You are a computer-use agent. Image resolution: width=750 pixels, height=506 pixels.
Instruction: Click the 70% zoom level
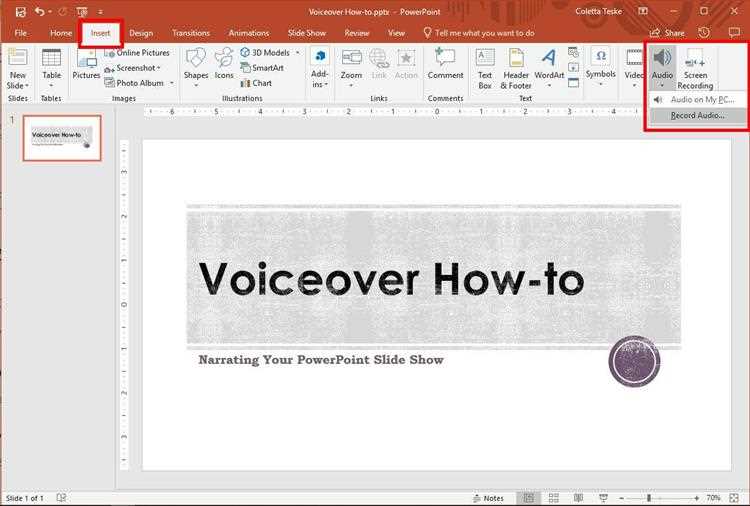click(x=713, y=498)
